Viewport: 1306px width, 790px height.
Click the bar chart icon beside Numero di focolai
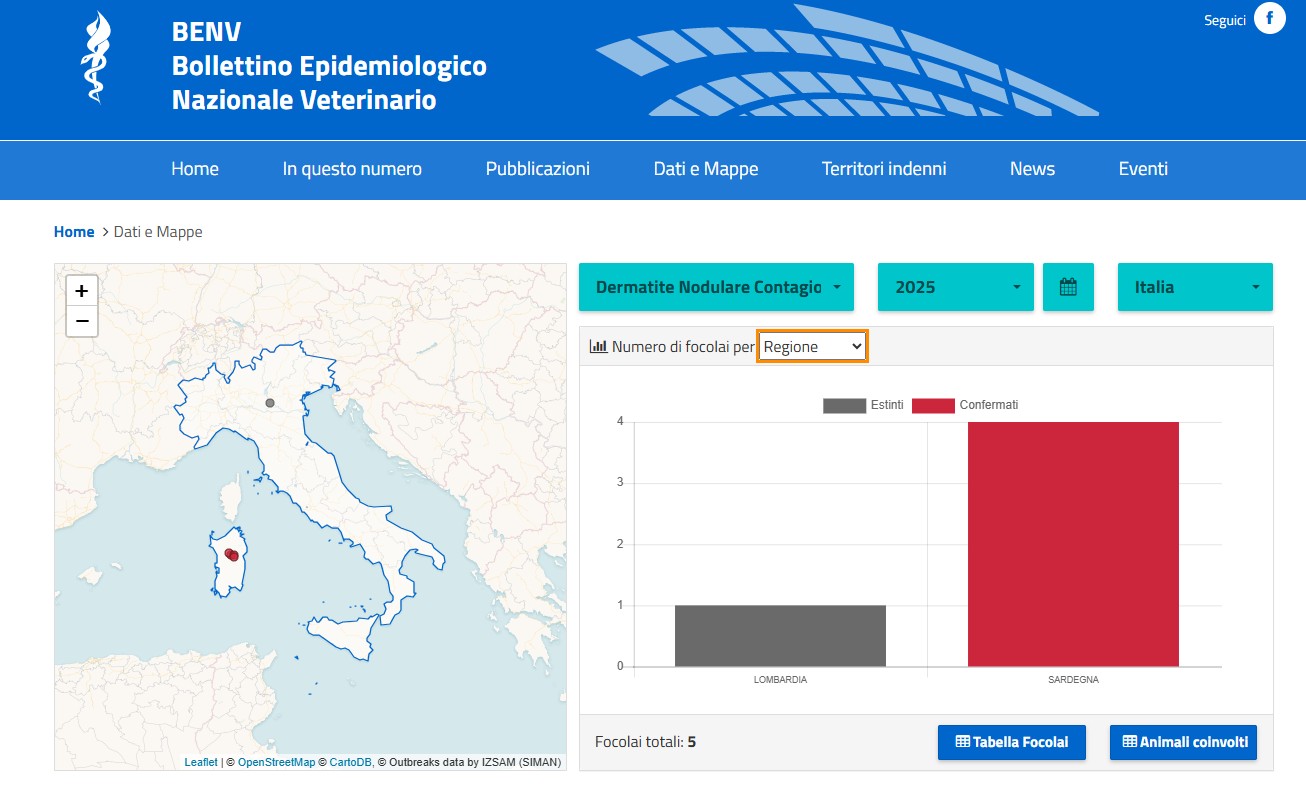[599, 347]
